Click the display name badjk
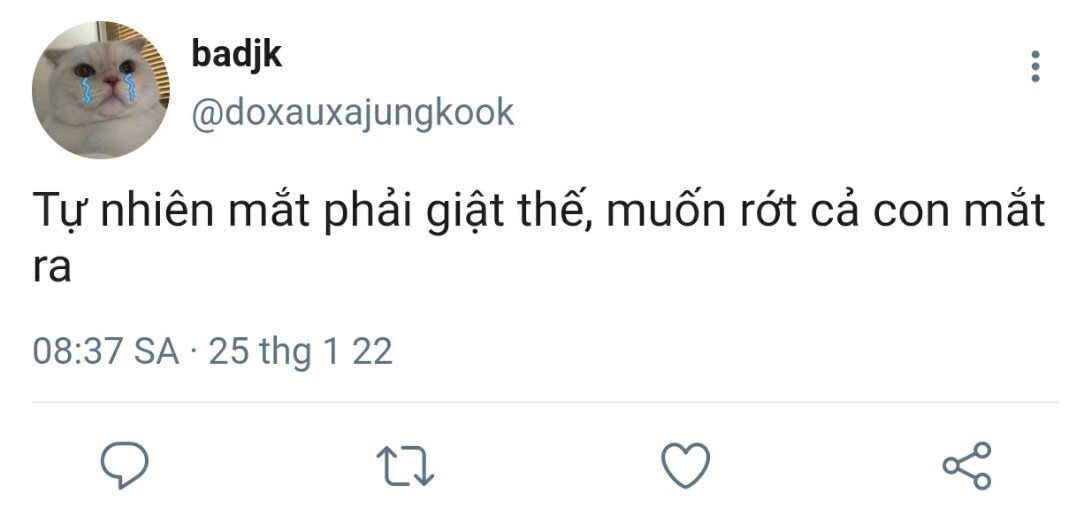Image resolution: width=1080 pixels, height=525 pixels. tap(236, 54)
